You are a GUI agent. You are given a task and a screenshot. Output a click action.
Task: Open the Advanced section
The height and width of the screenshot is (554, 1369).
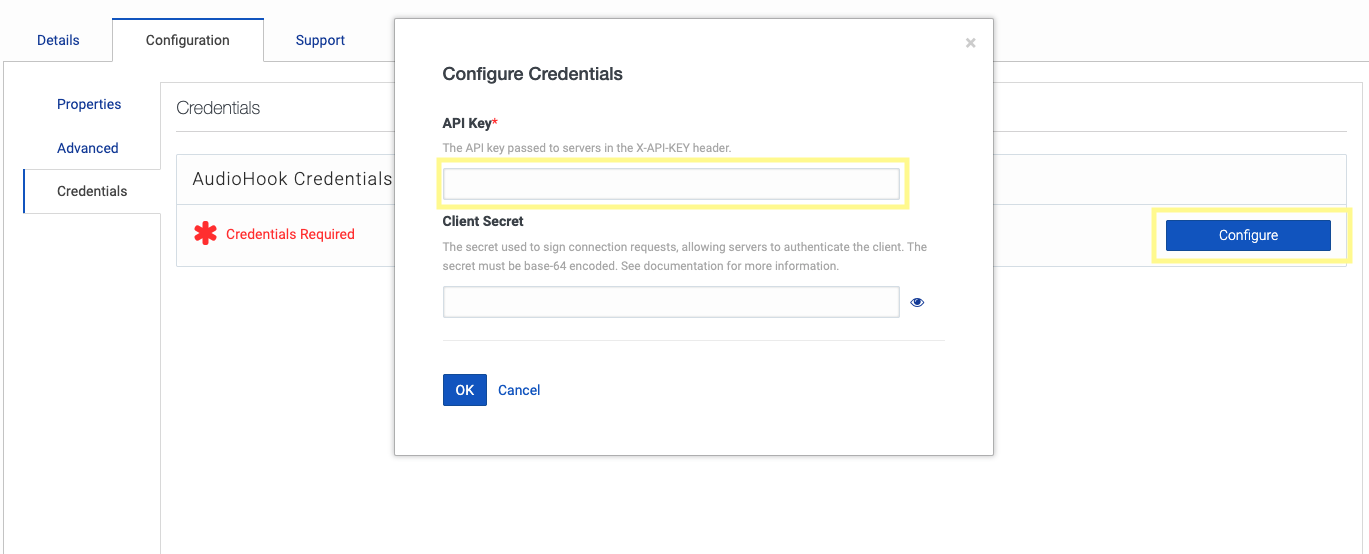(x=88, y=148)
